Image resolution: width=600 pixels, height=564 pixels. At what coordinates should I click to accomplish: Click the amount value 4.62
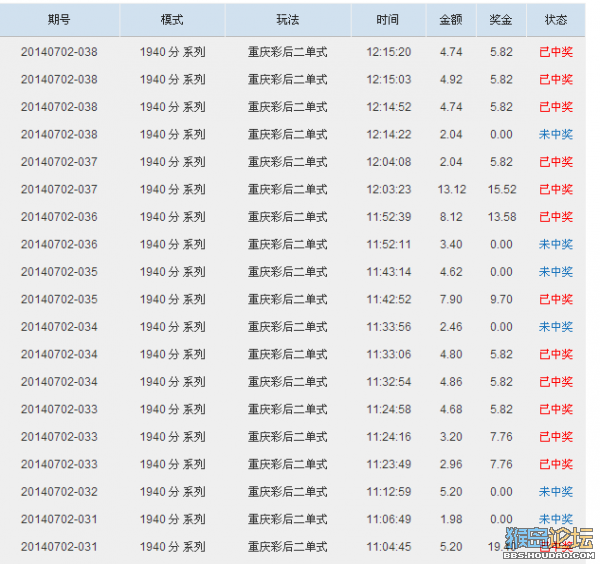[x=451, y=272]
